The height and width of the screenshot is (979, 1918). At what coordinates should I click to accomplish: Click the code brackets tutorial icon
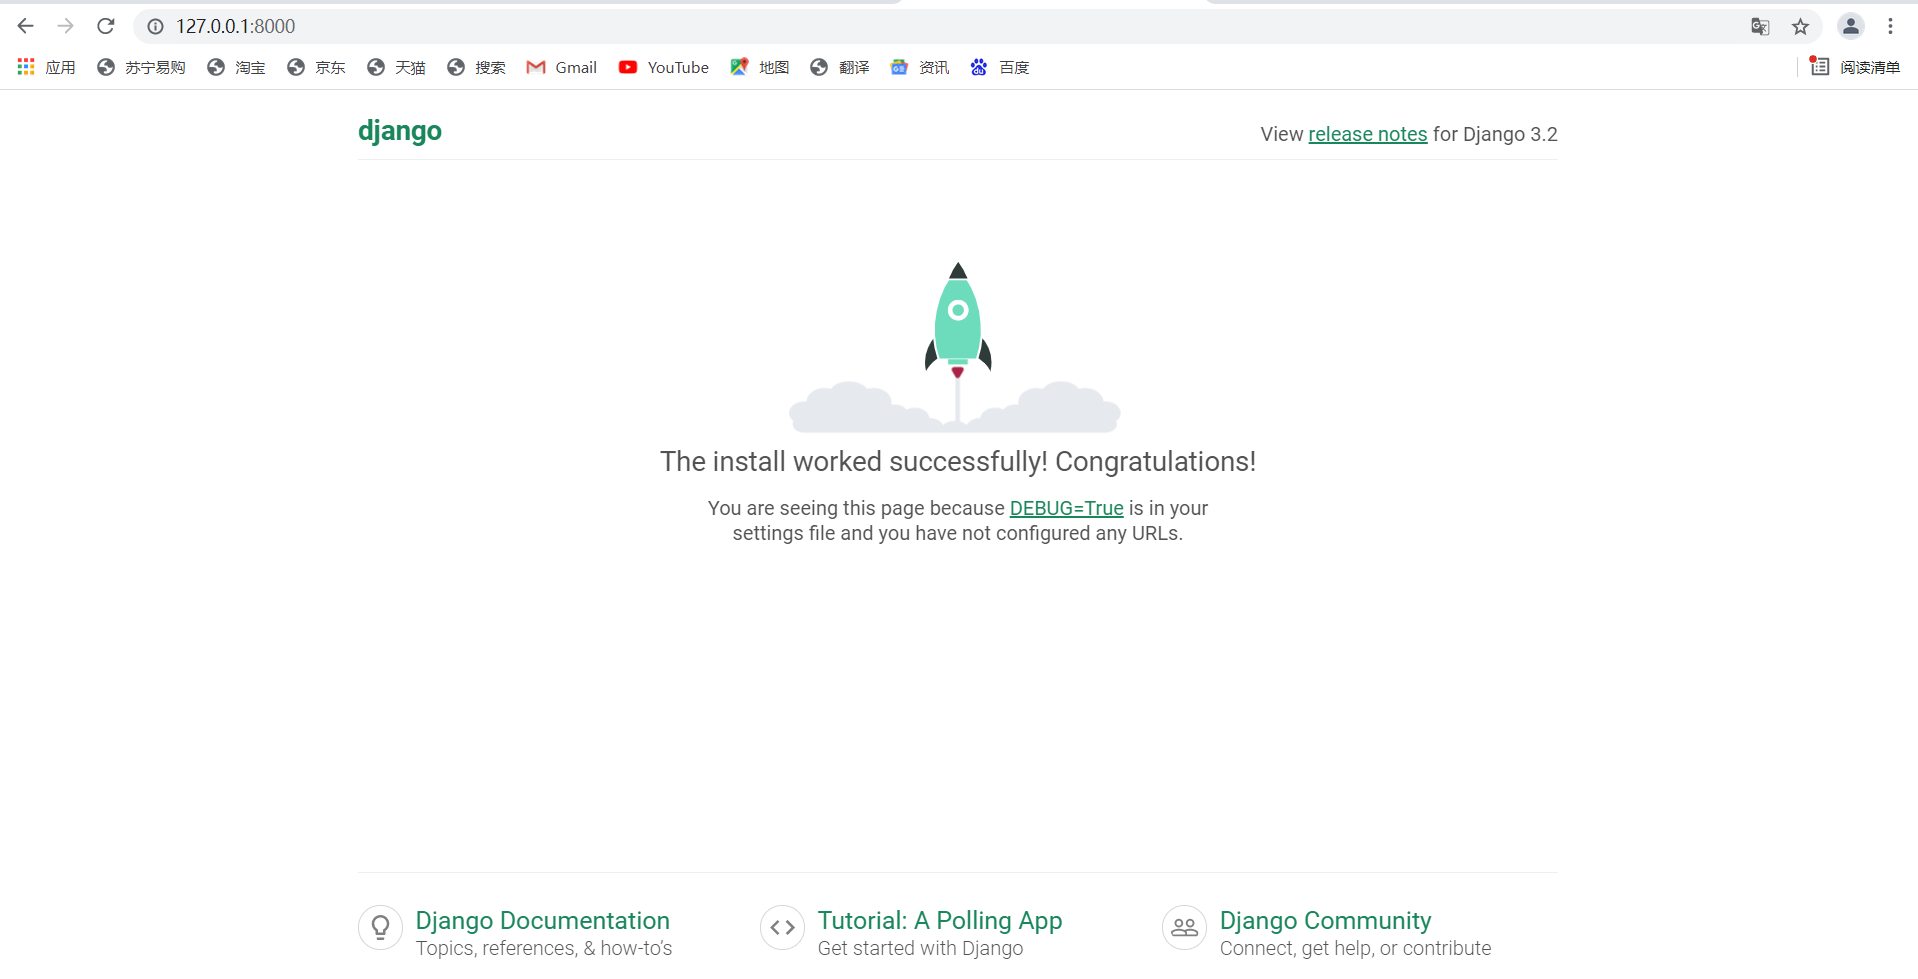coord(783,928)
